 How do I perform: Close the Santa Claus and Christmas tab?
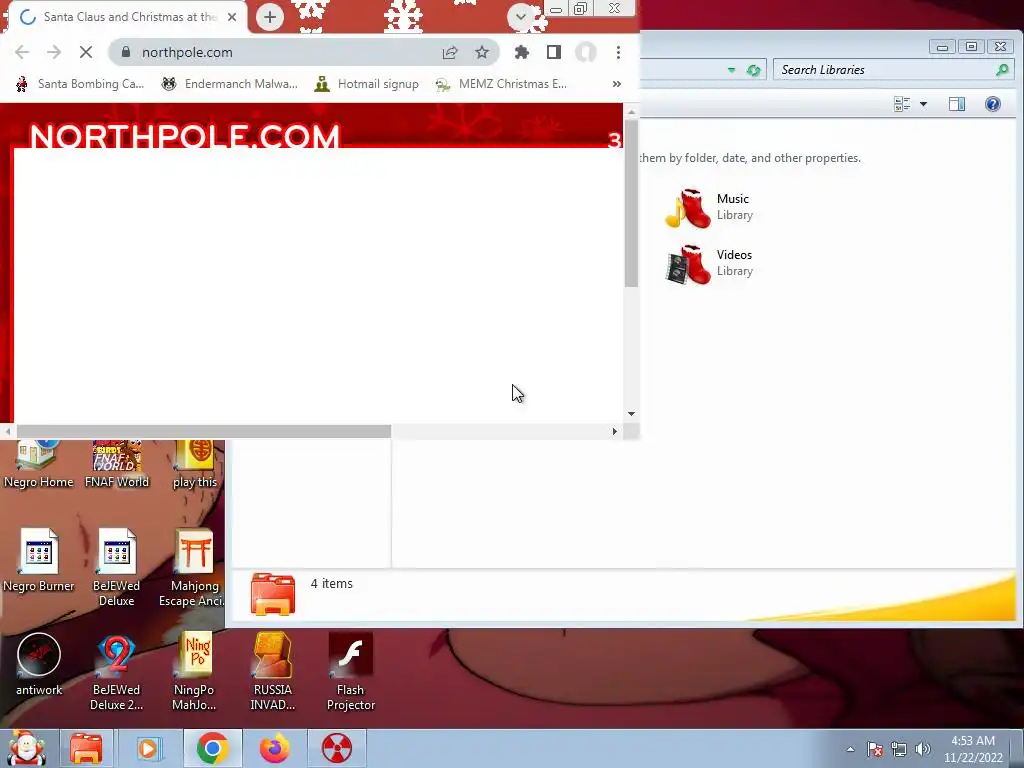tap(232, 17)
